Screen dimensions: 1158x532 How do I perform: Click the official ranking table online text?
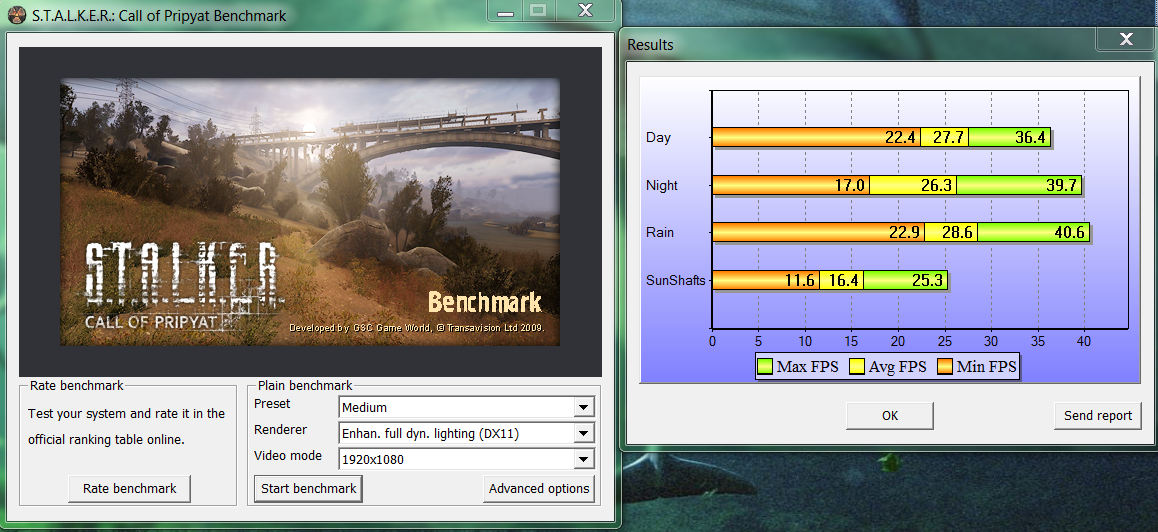pos(106,440)
